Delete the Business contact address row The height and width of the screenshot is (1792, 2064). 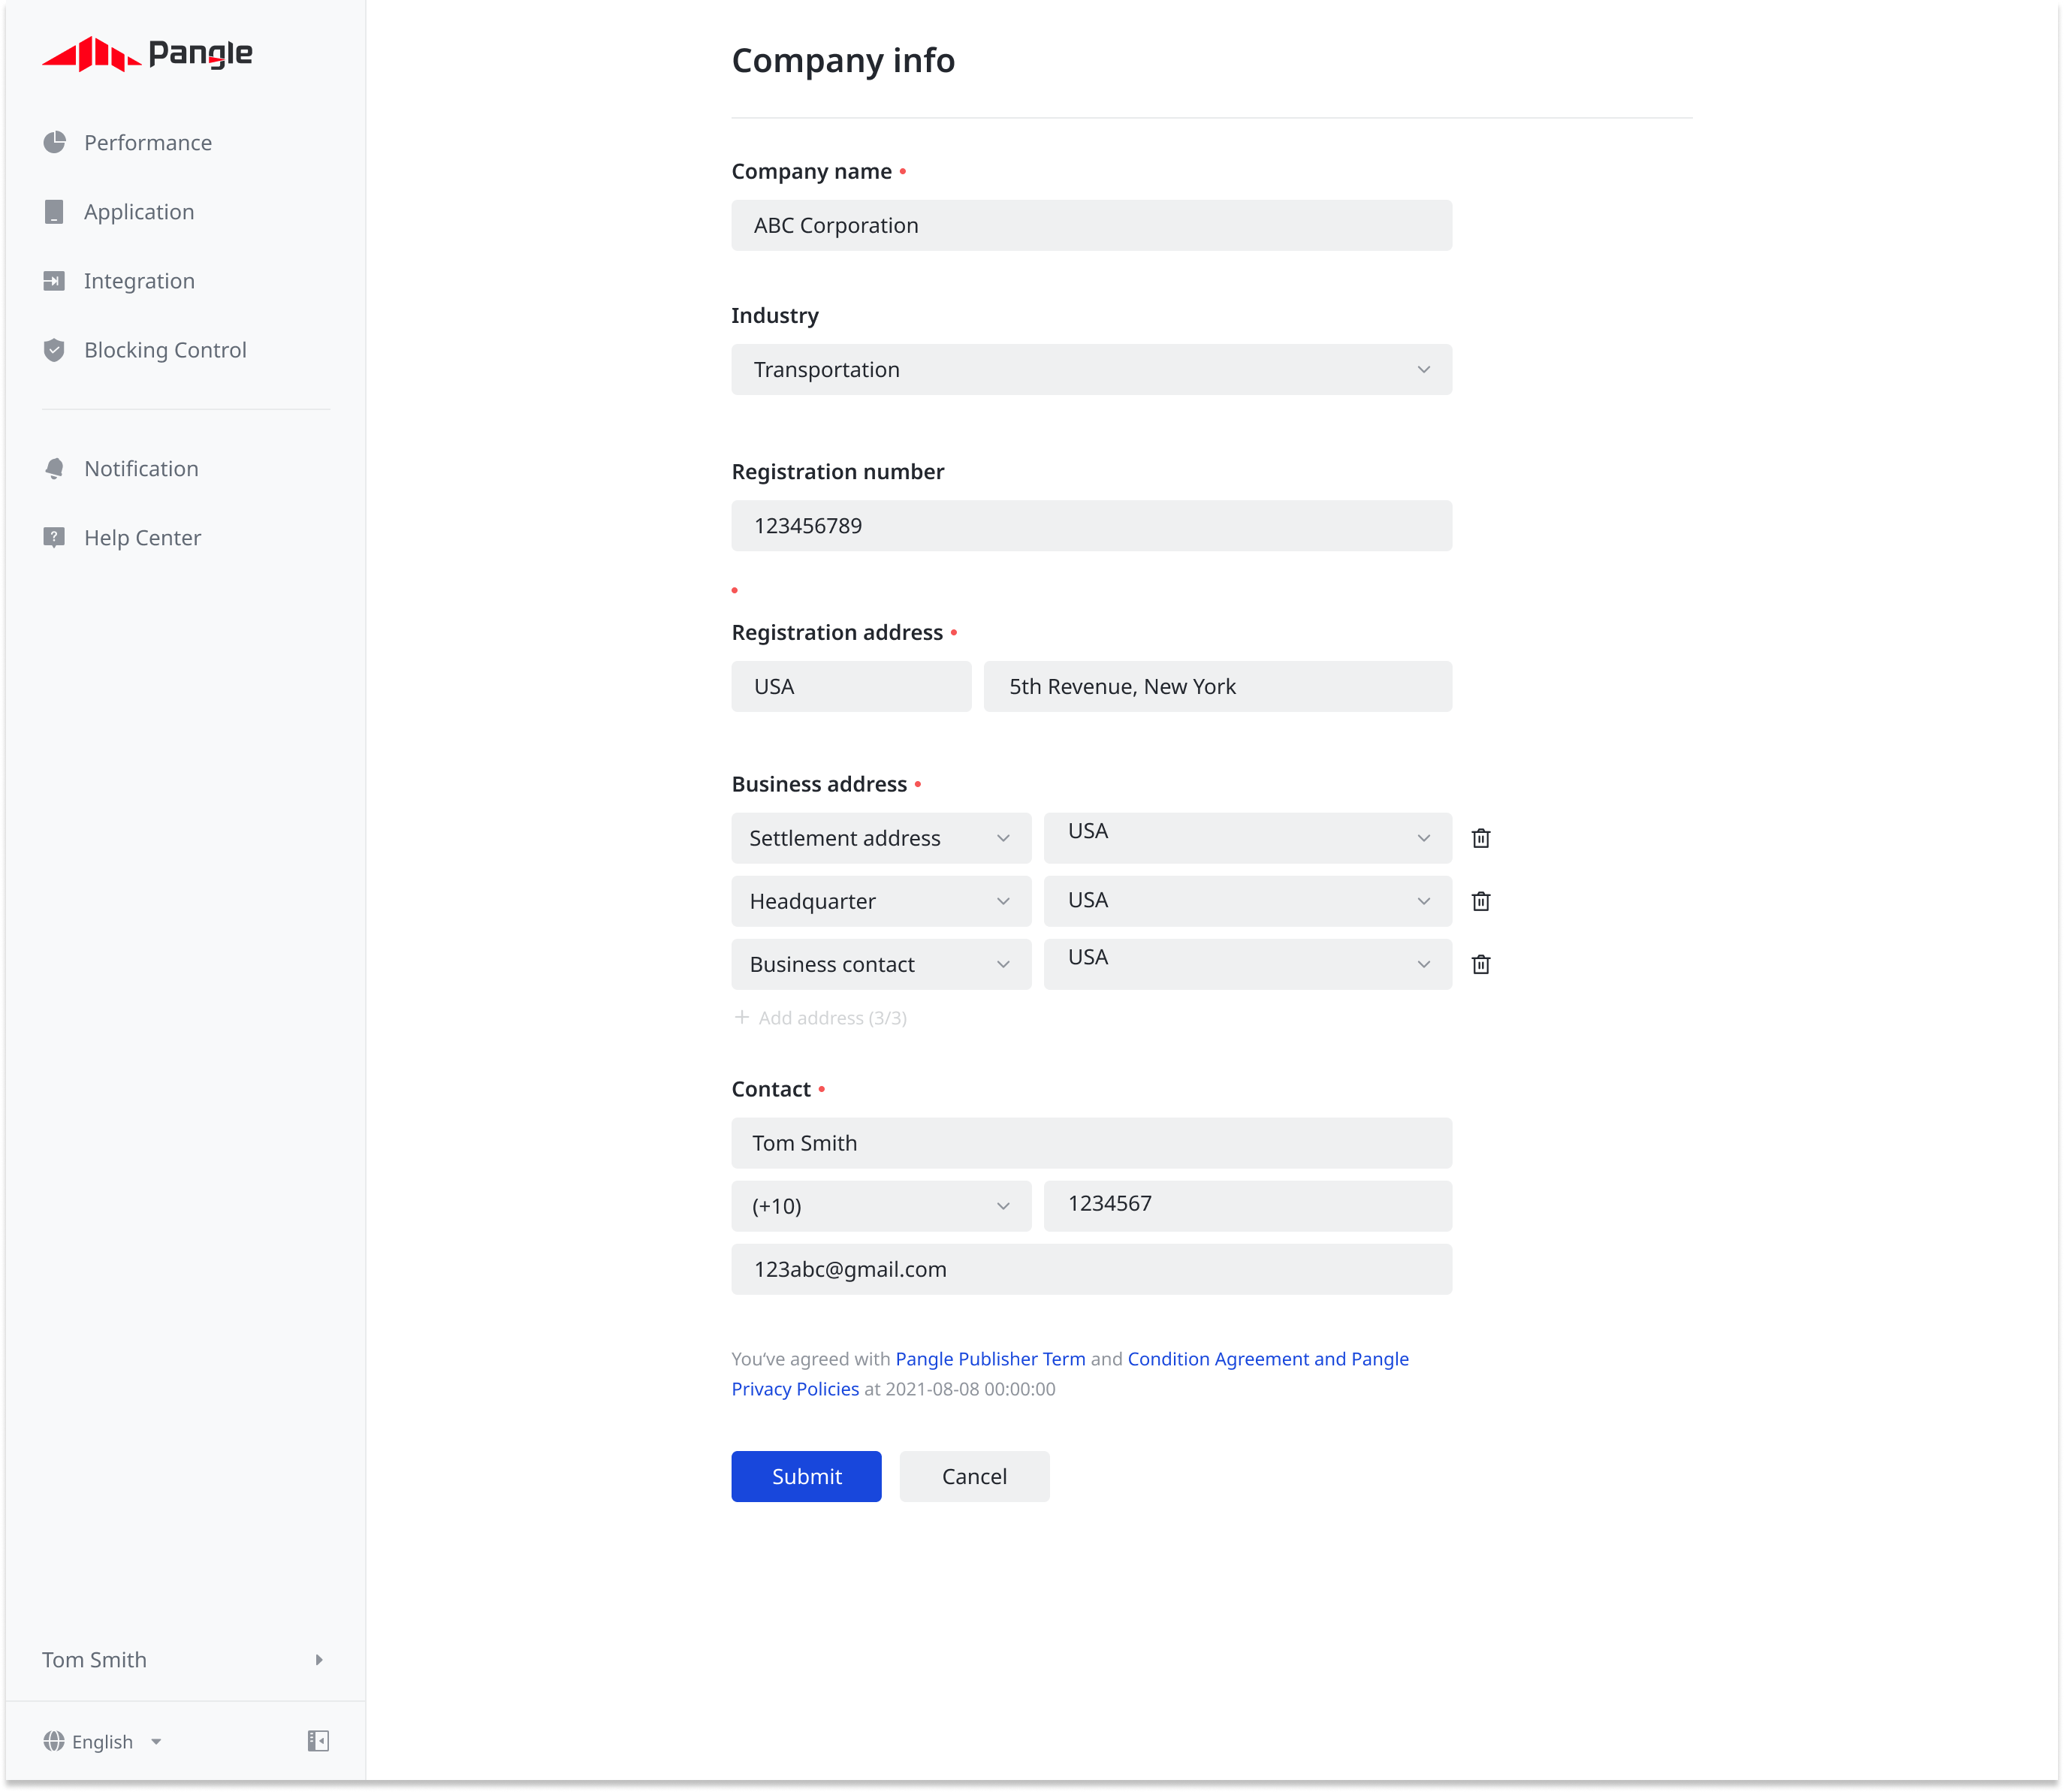click(x=1481, y=964)
